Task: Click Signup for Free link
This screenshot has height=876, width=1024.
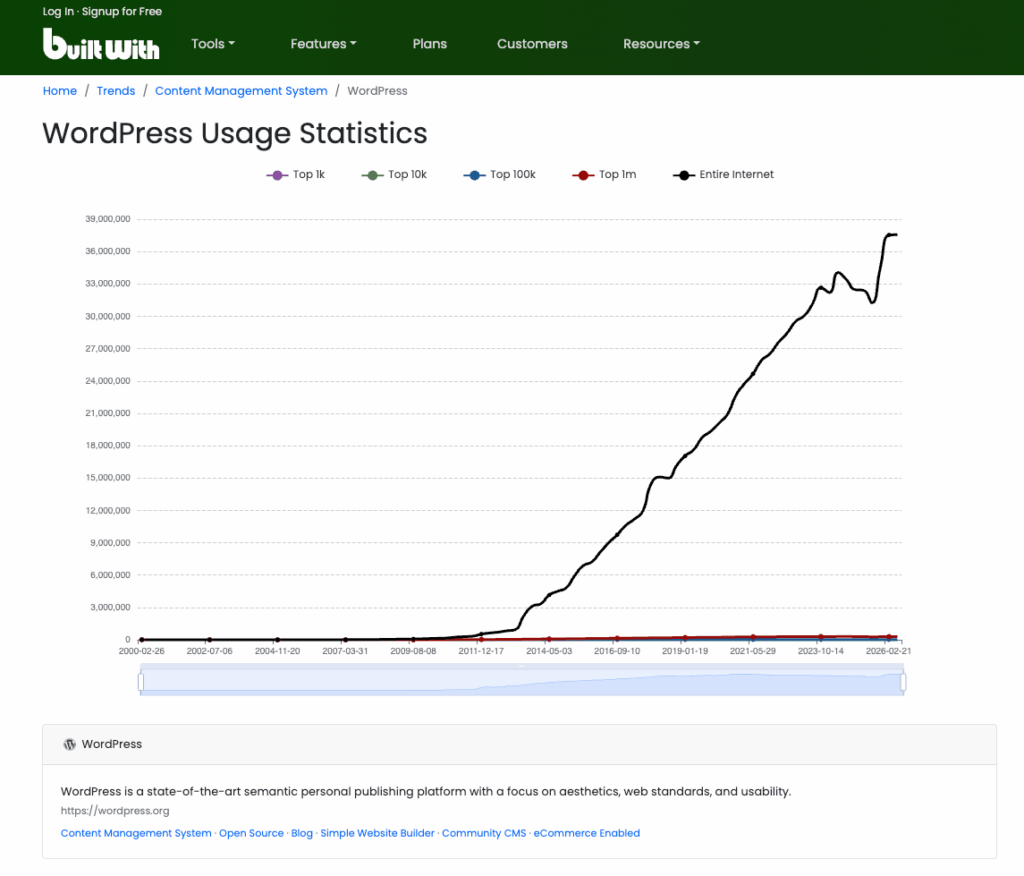Action: 121,11
